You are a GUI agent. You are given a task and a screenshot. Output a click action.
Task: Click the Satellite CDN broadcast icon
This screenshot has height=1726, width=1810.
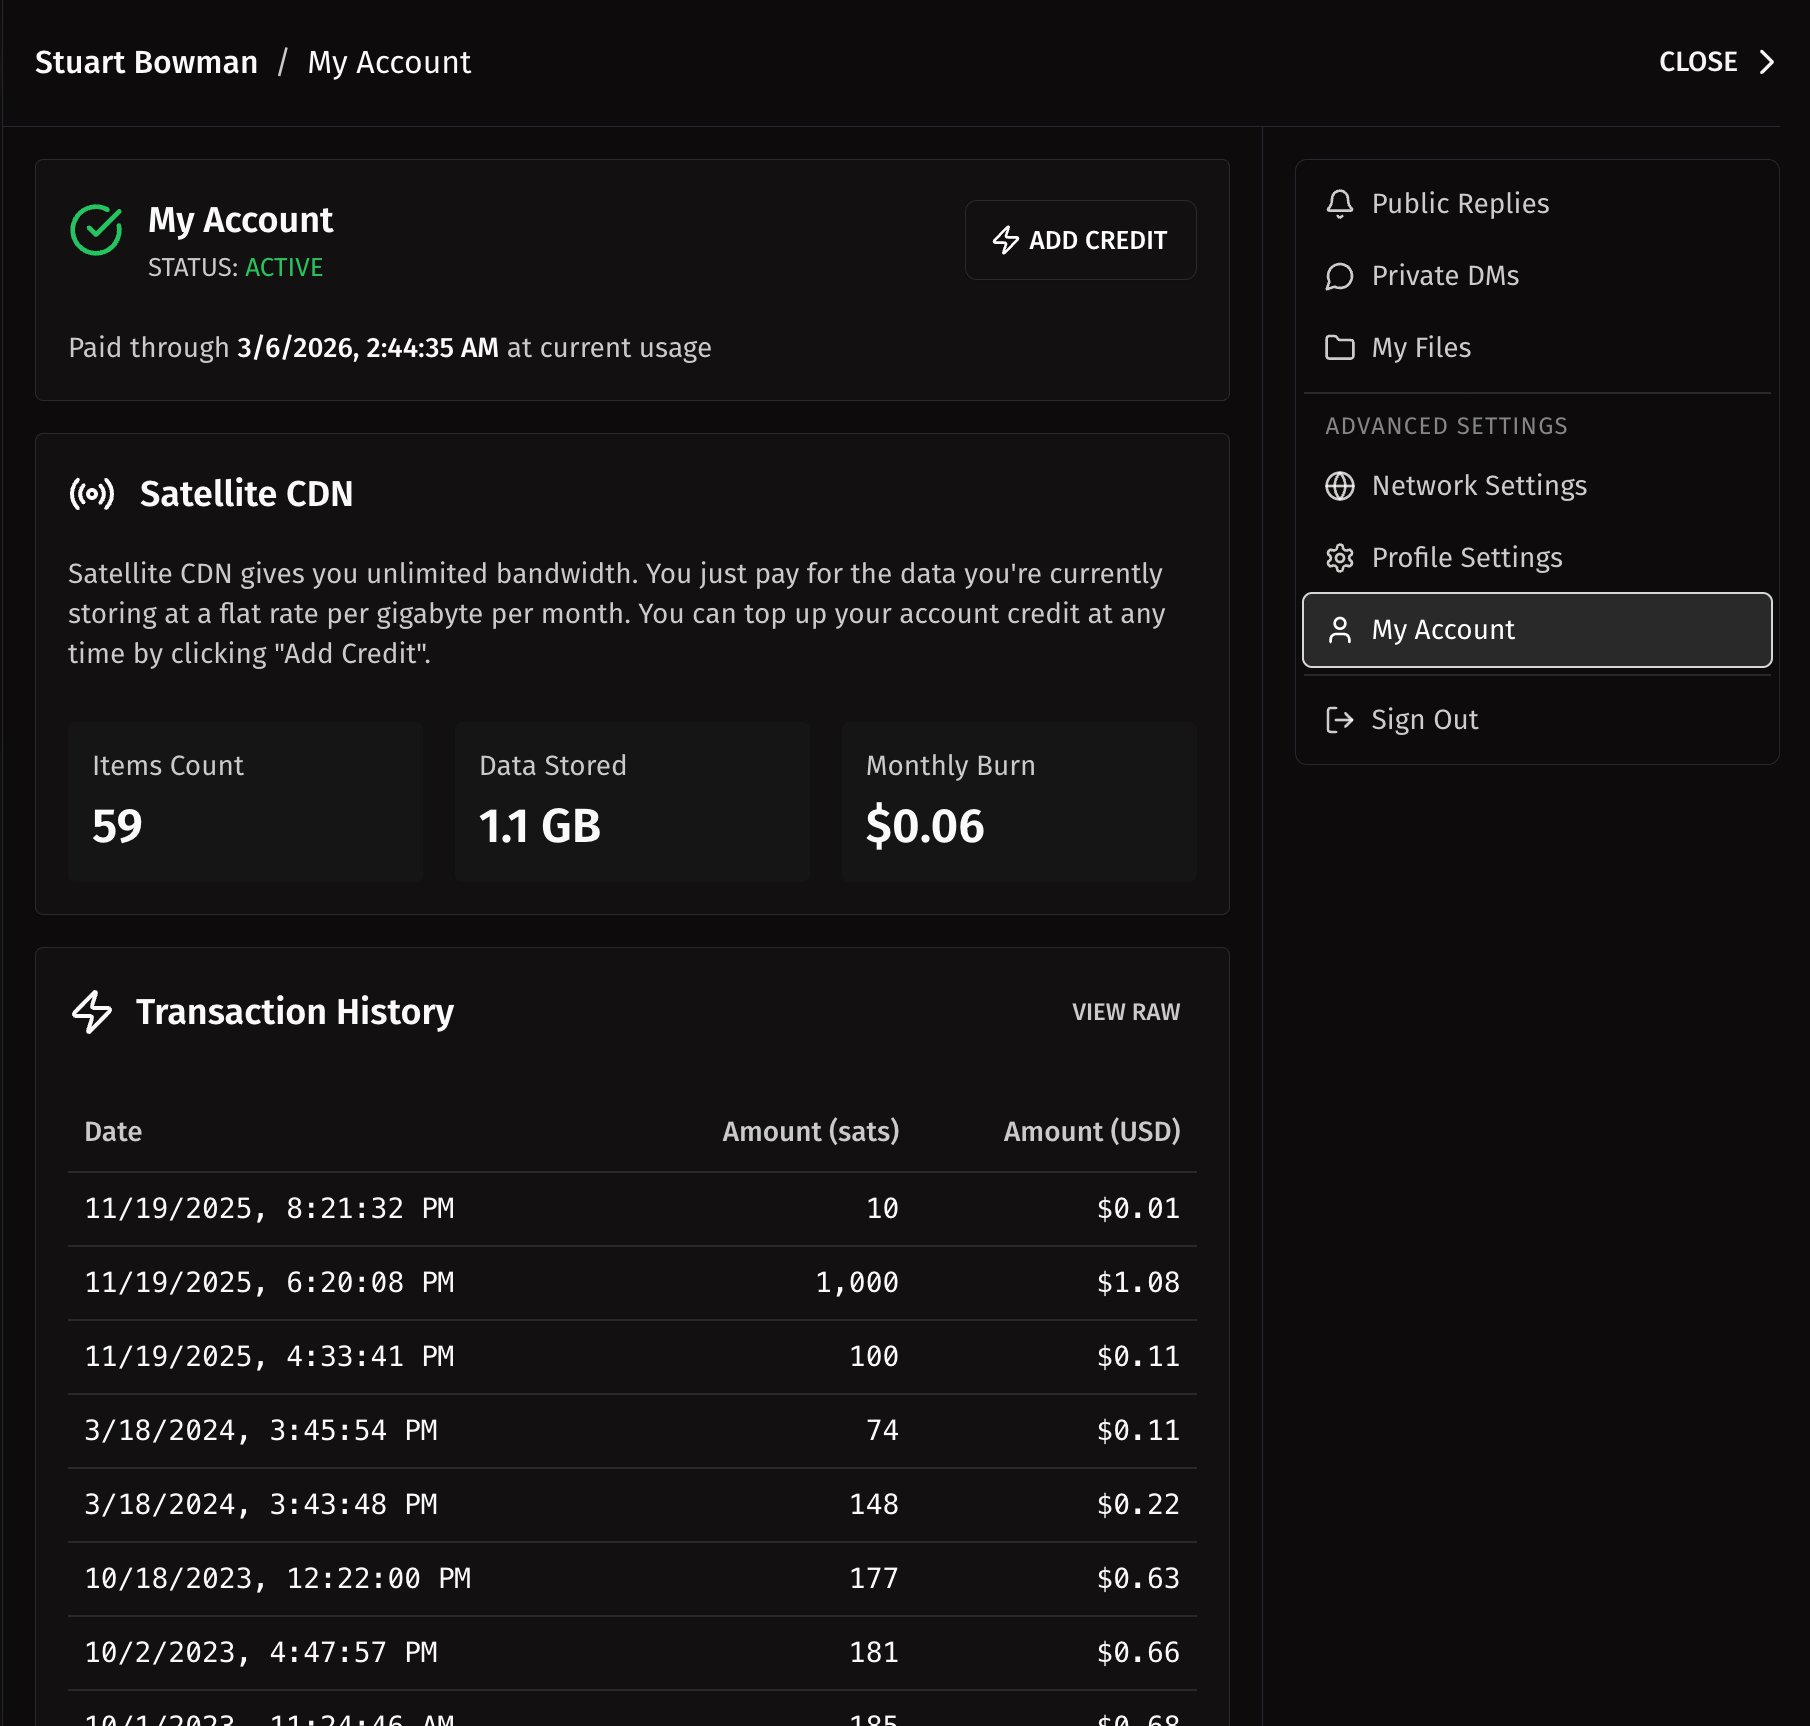coord(92,494)
